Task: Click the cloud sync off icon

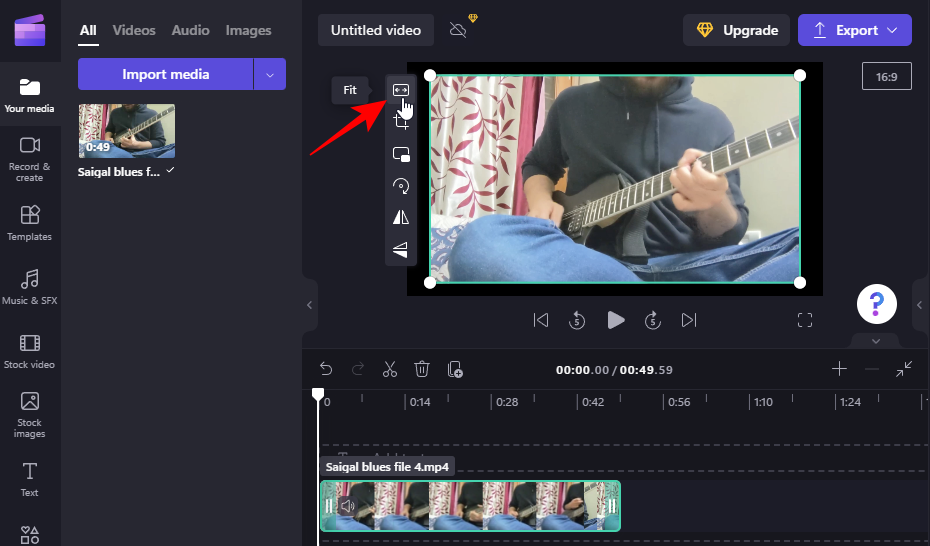Action: click(x=458, y=30)
